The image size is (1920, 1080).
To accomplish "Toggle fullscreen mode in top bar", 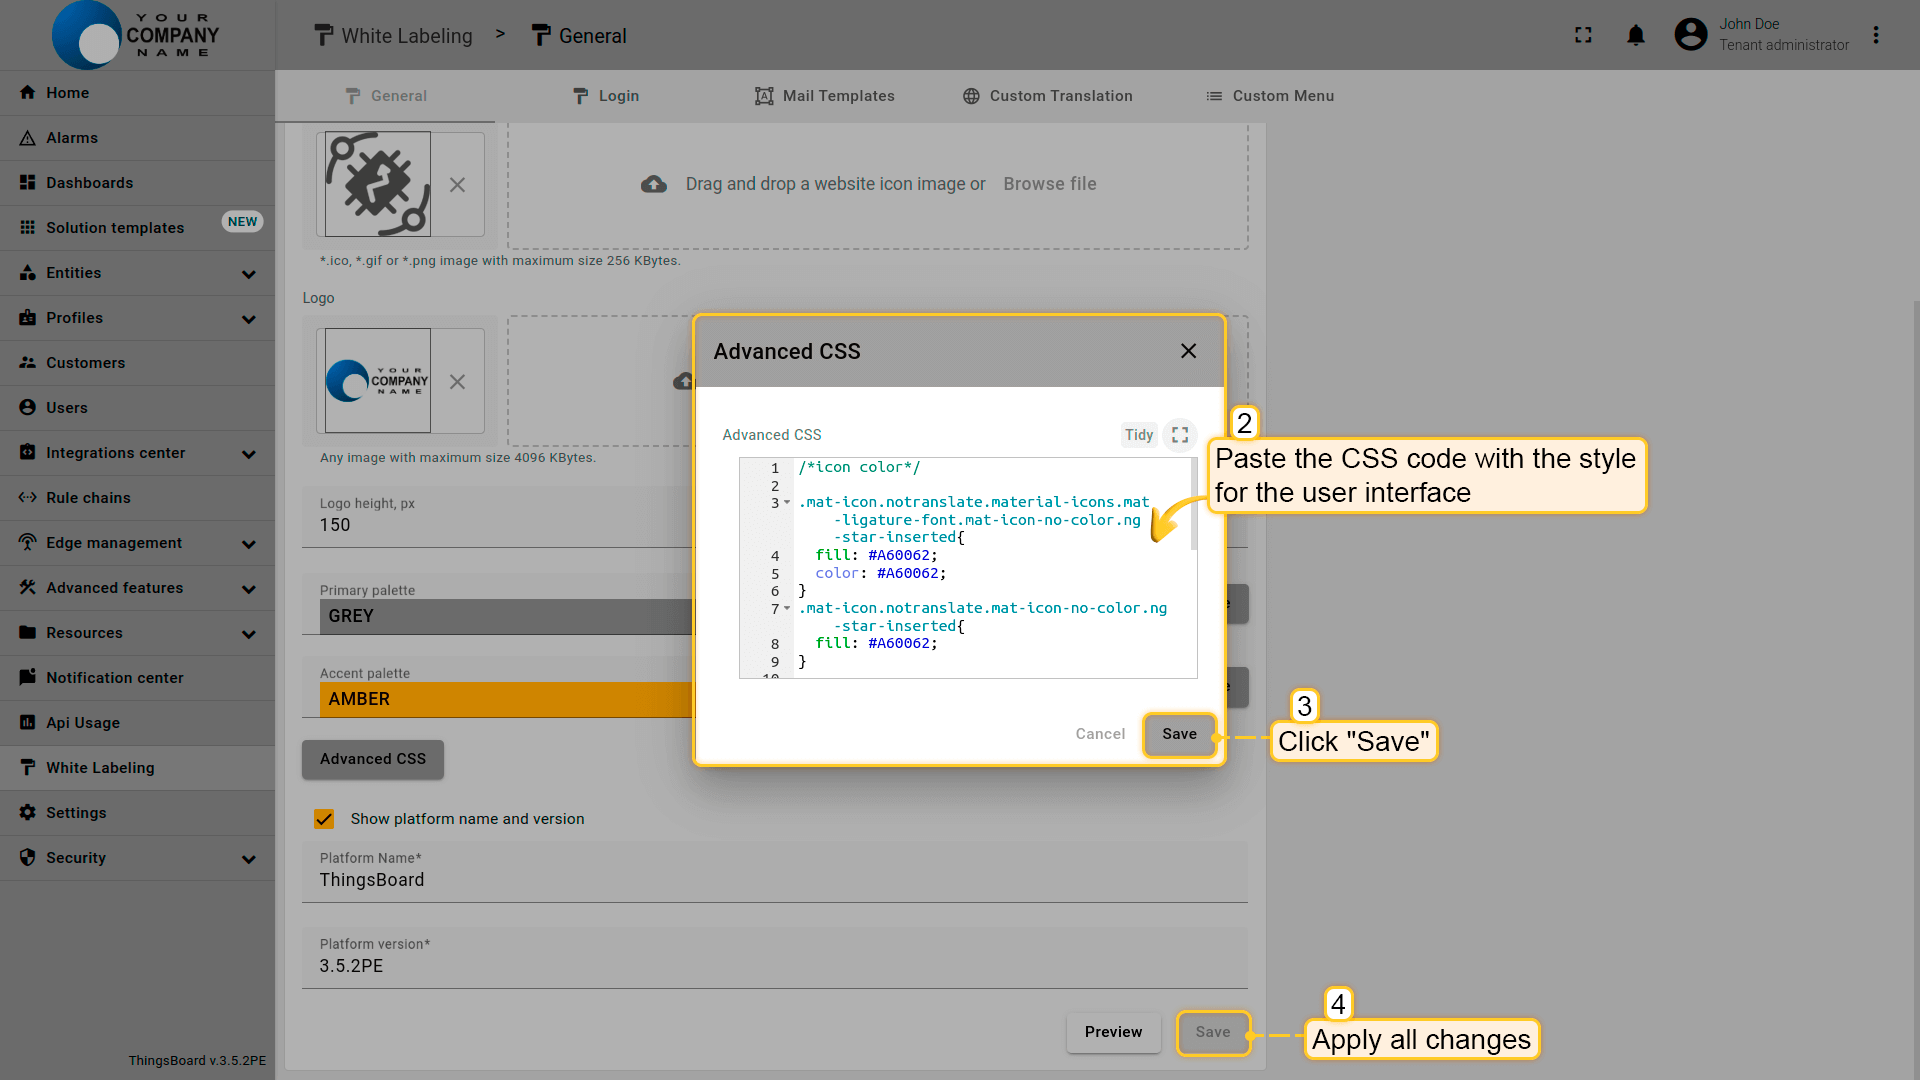I will click(1583, 36).
